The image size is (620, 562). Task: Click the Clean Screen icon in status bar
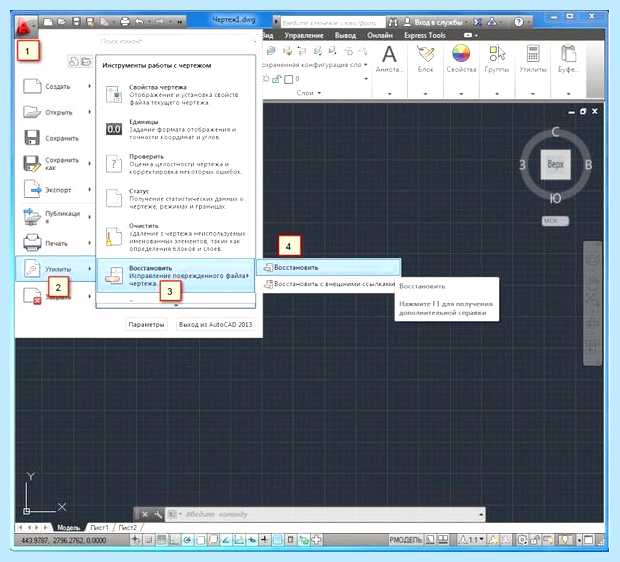tap(588, 539)
